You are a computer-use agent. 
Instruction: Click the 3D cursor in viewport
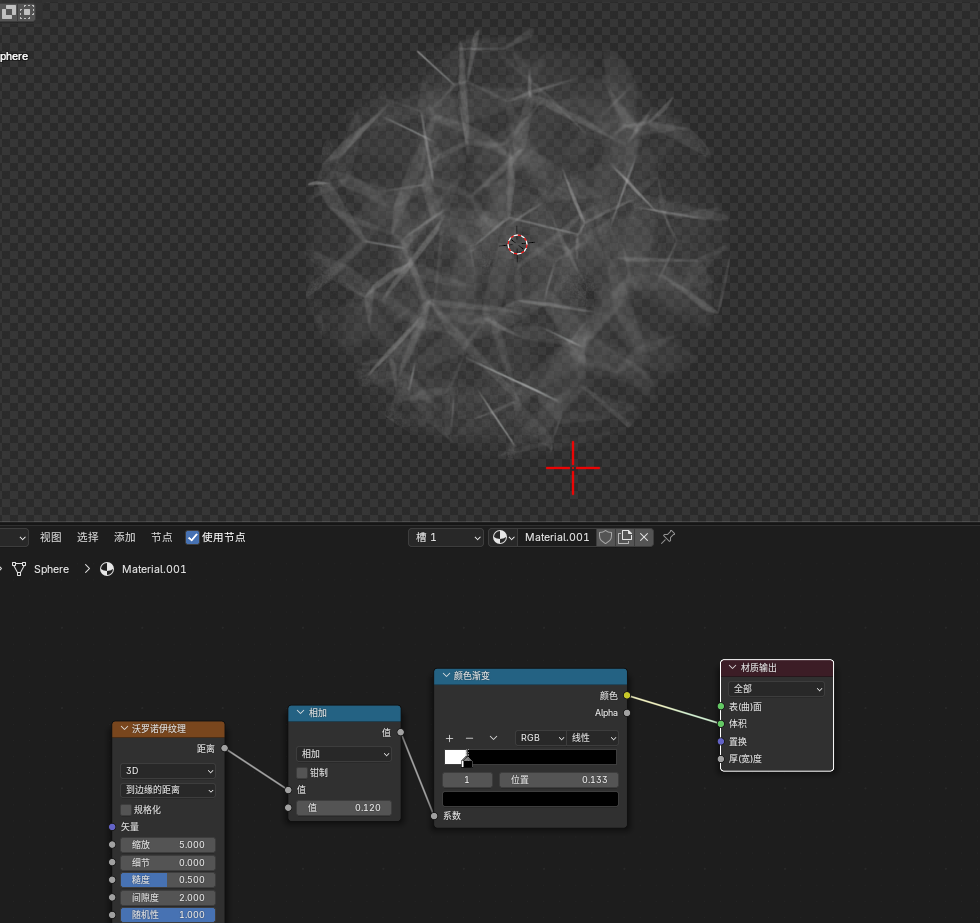518,244
